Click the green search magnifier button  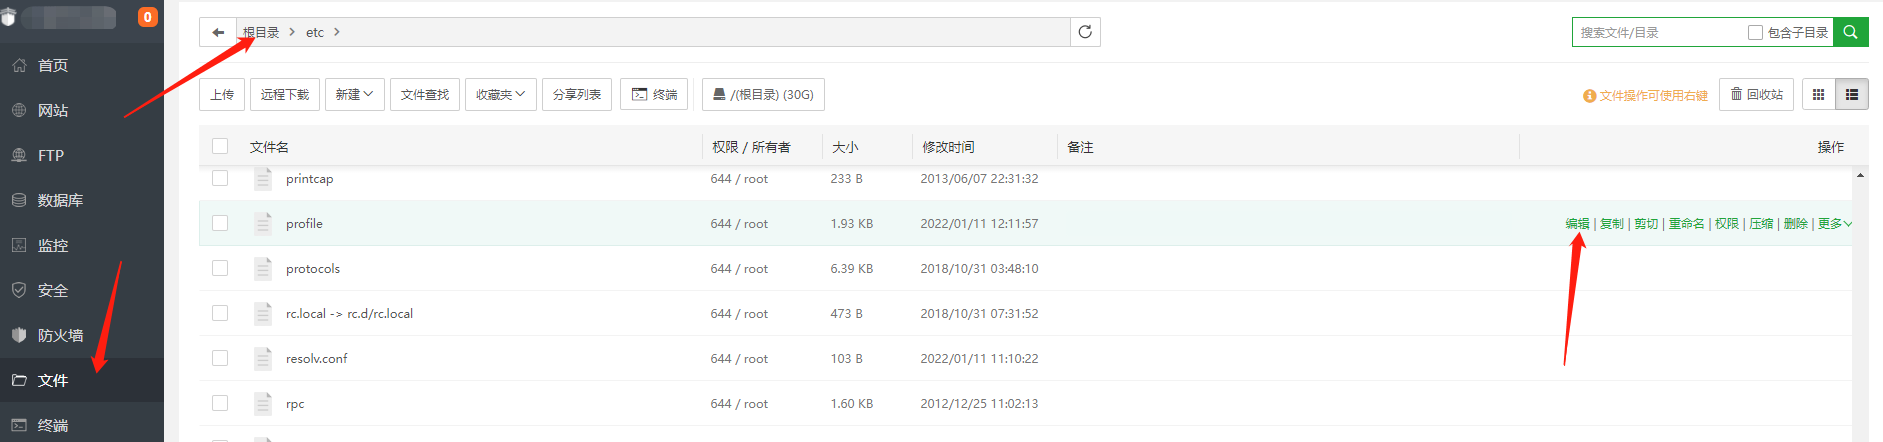[1850, 32]
